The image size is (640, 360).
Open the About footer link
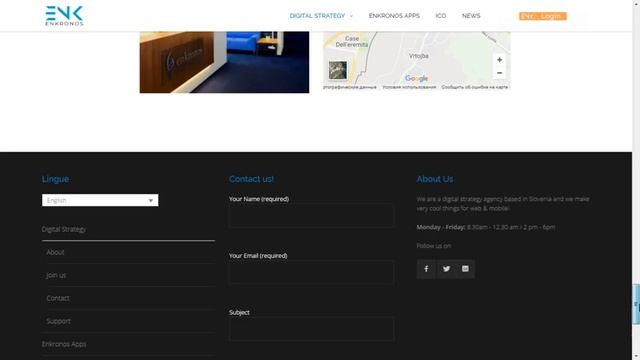click(55, 252)
